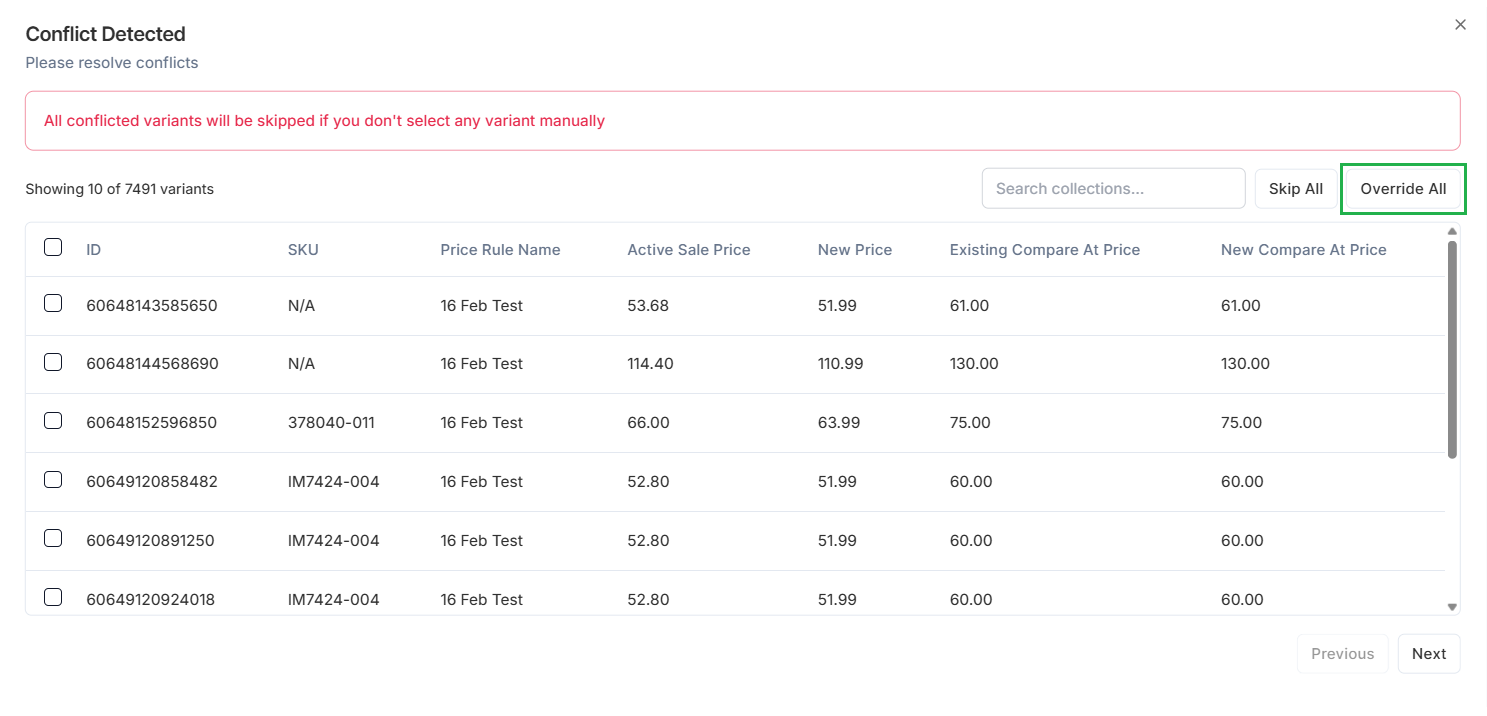Click N/A SKU in row 60648143585650
This screenshot has width=1487, height=716.
301,306
